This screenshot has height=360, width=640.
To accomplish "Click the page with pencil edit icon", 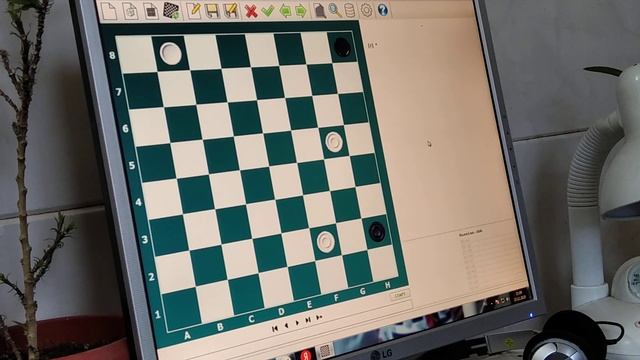I will click(193, 11).
